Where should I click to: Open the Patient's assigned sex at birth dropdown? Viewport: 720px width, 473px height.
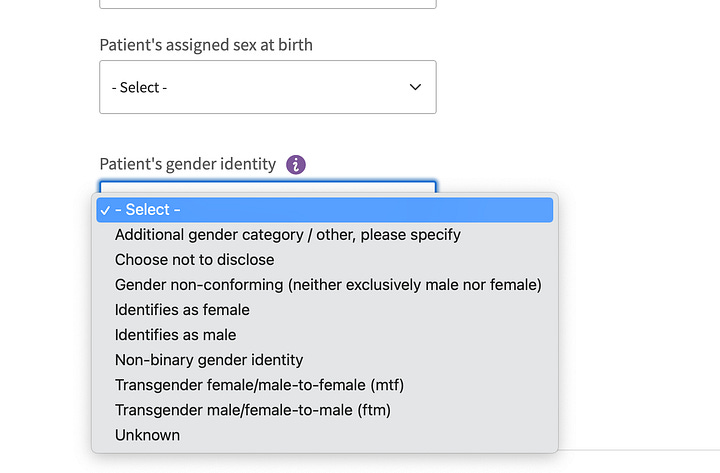267,87
